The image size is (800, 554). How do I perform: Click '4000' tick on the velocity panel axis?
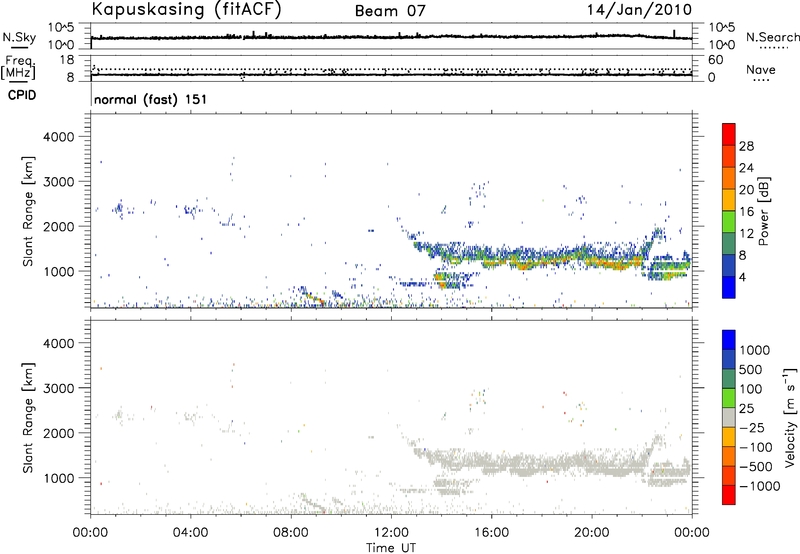click(58, 343)
